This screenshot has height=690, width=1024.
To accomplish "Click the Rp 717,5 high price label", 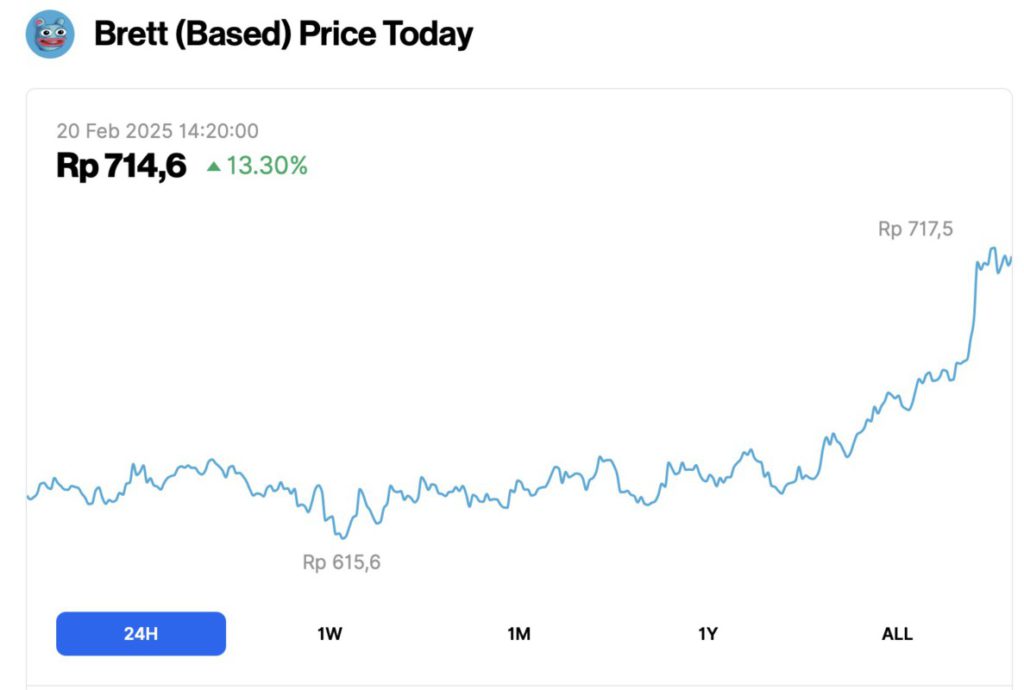I will (x=915, y=229).
